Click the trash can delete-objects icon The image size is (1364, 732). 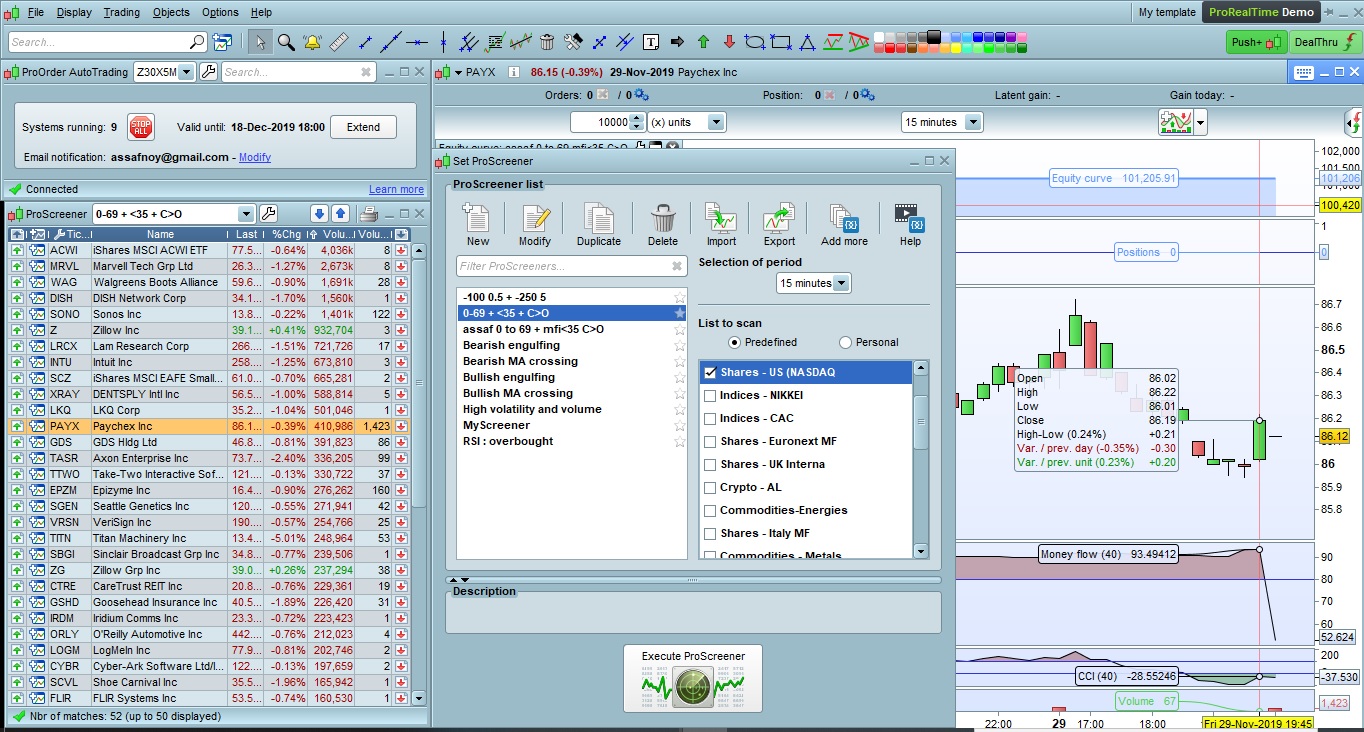coord(547,42)
